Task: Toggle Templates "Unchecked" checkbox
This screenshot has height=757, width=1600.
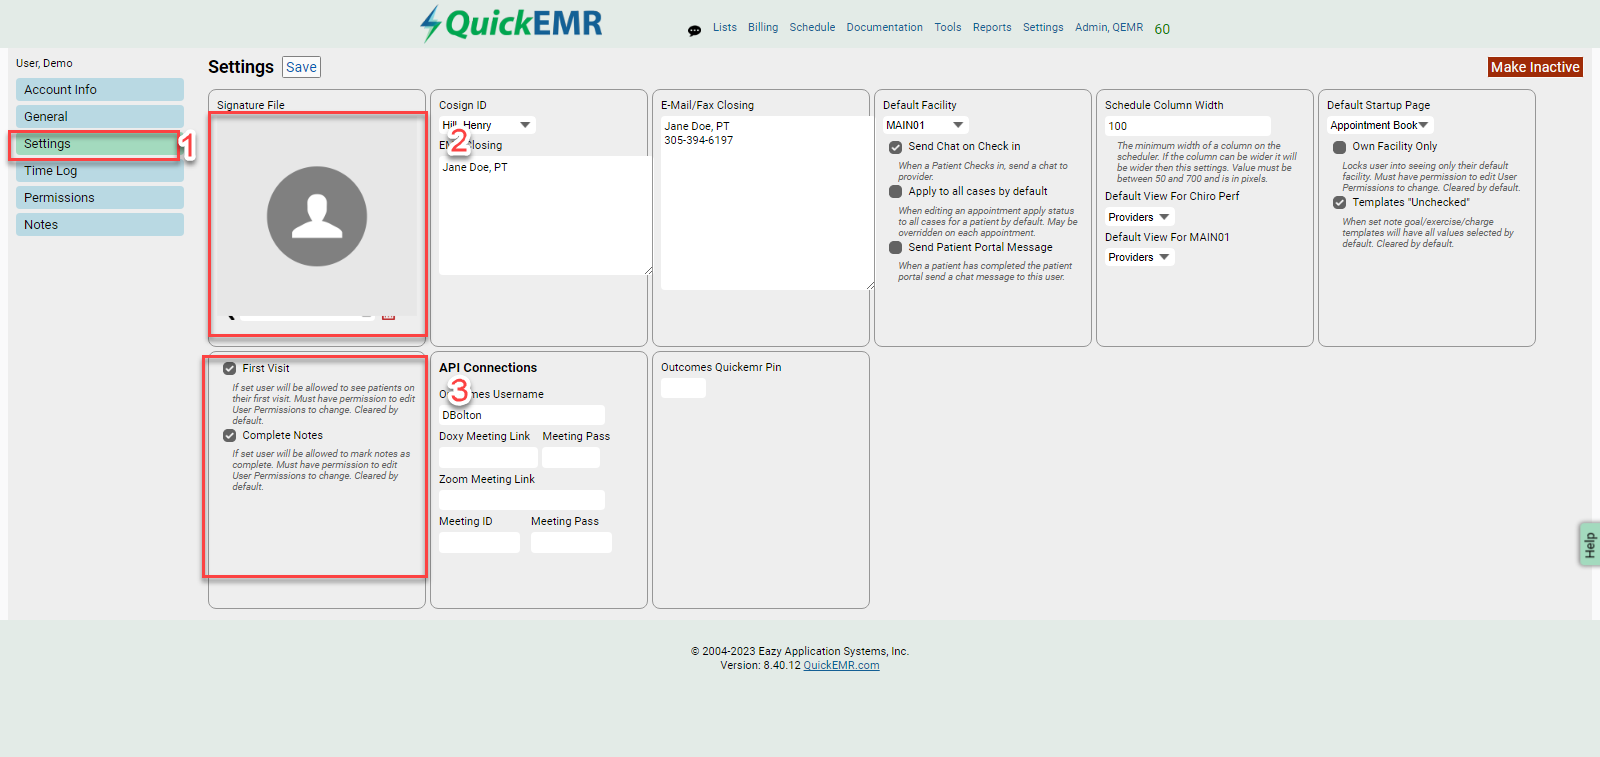Action: (1340, 202)
